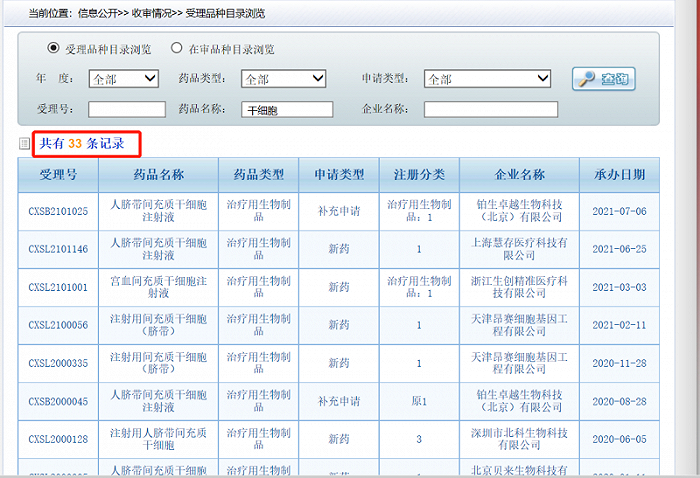Viewport: 700px width, 478px height.
Task: Click the 受理号 column header
Action: pyautogui.click(x=58, y=175)
